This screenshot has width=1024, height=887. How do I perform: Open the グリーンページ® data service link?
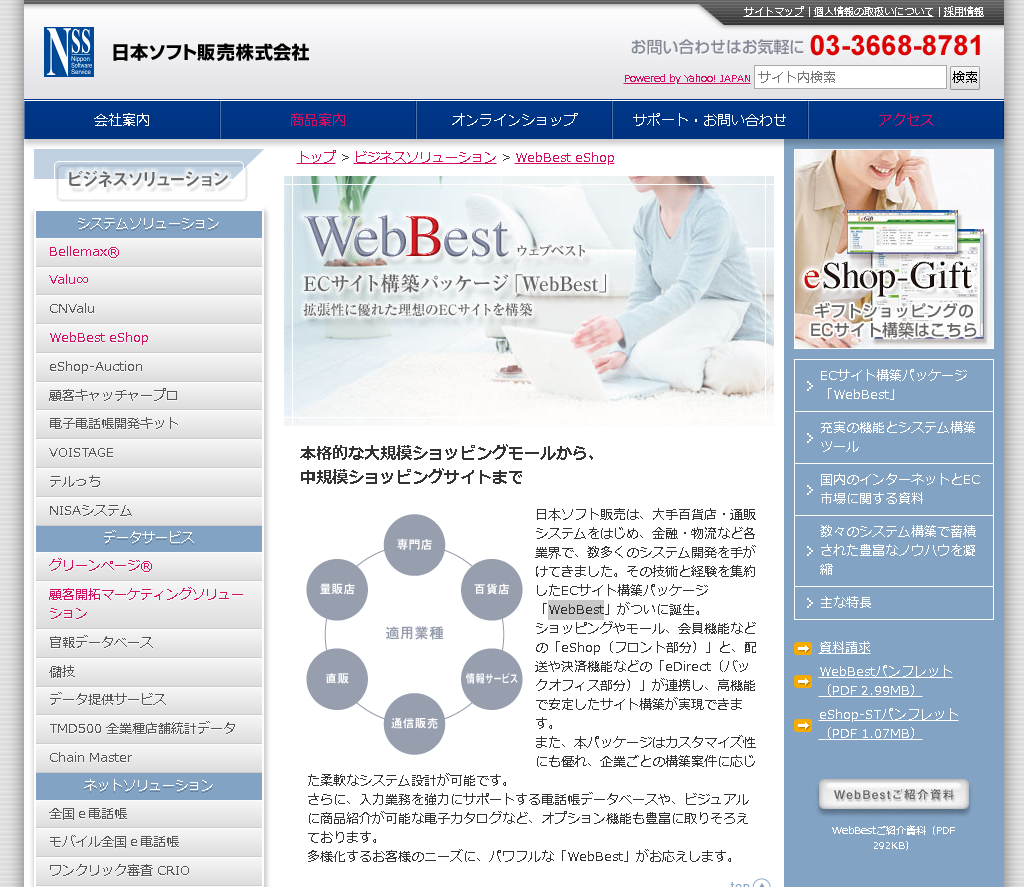[100, 565]
